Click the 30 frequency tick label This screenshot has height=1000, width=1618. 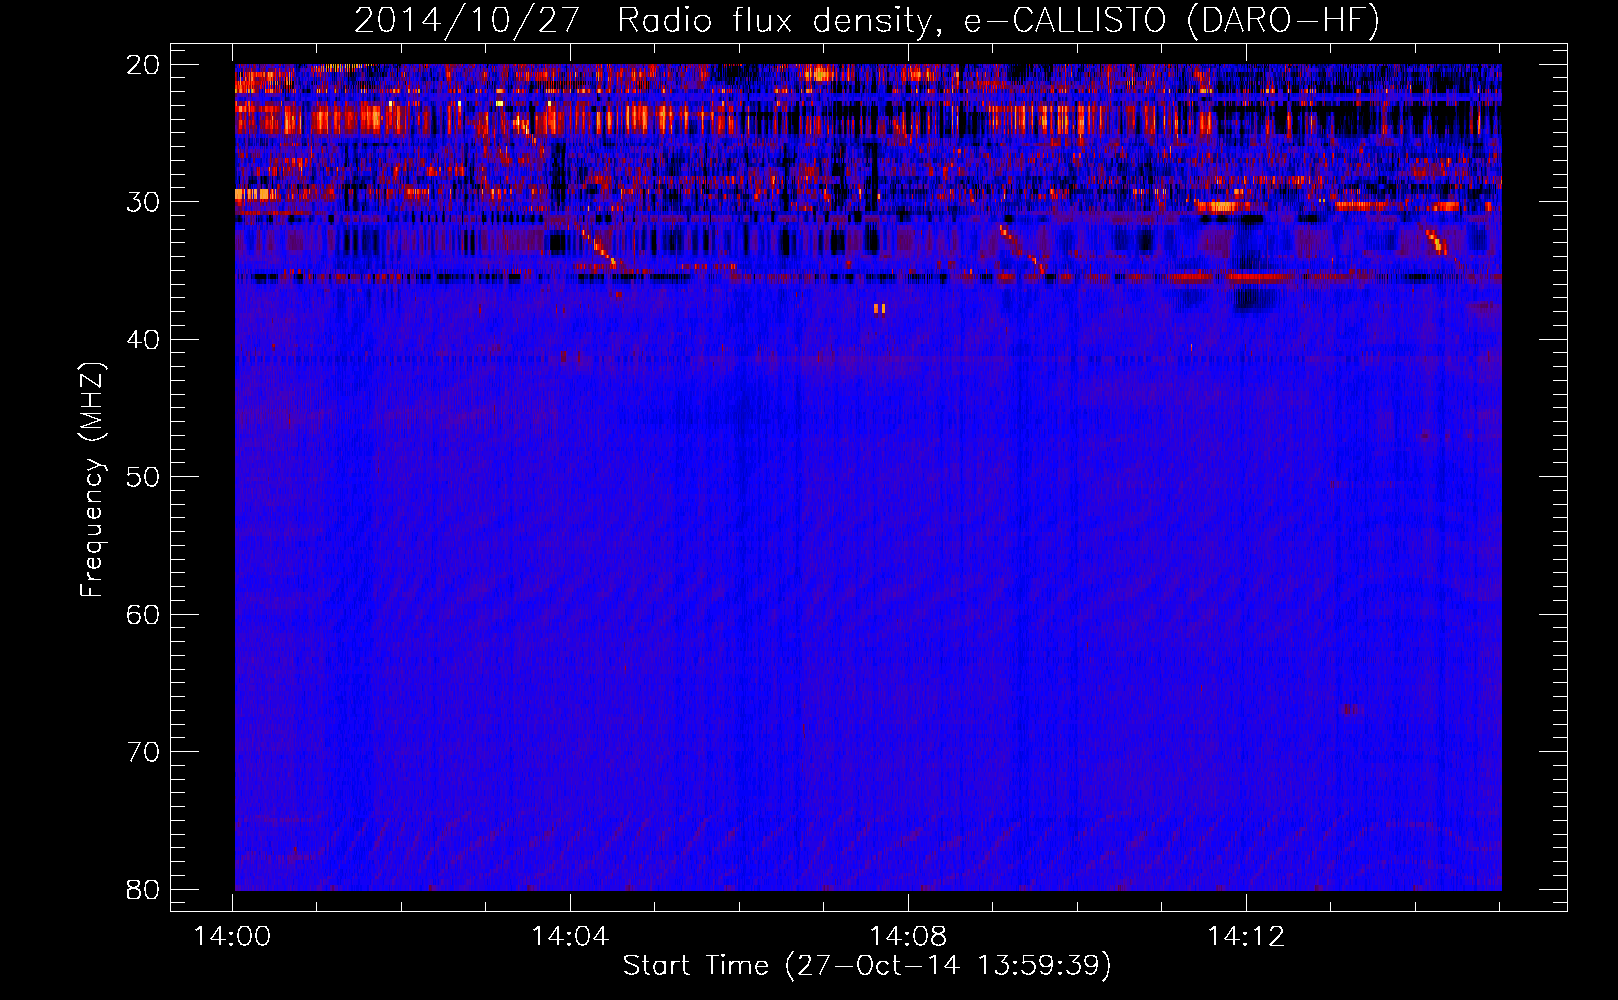pos(143,202)
